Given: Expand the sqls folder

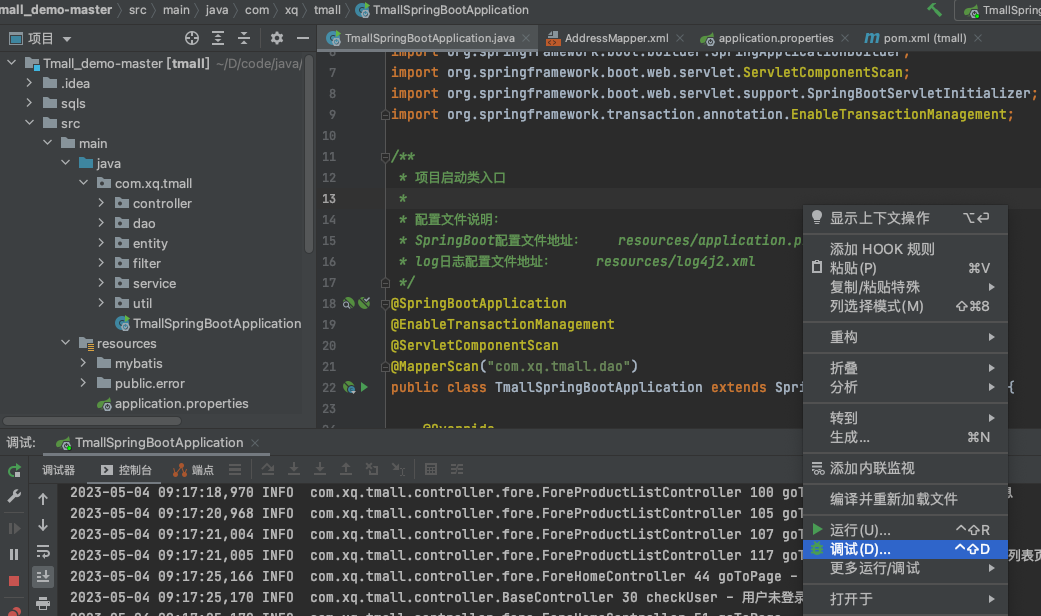Looking at the screenshot, I should pyautogui.click(x=29, y=103).
